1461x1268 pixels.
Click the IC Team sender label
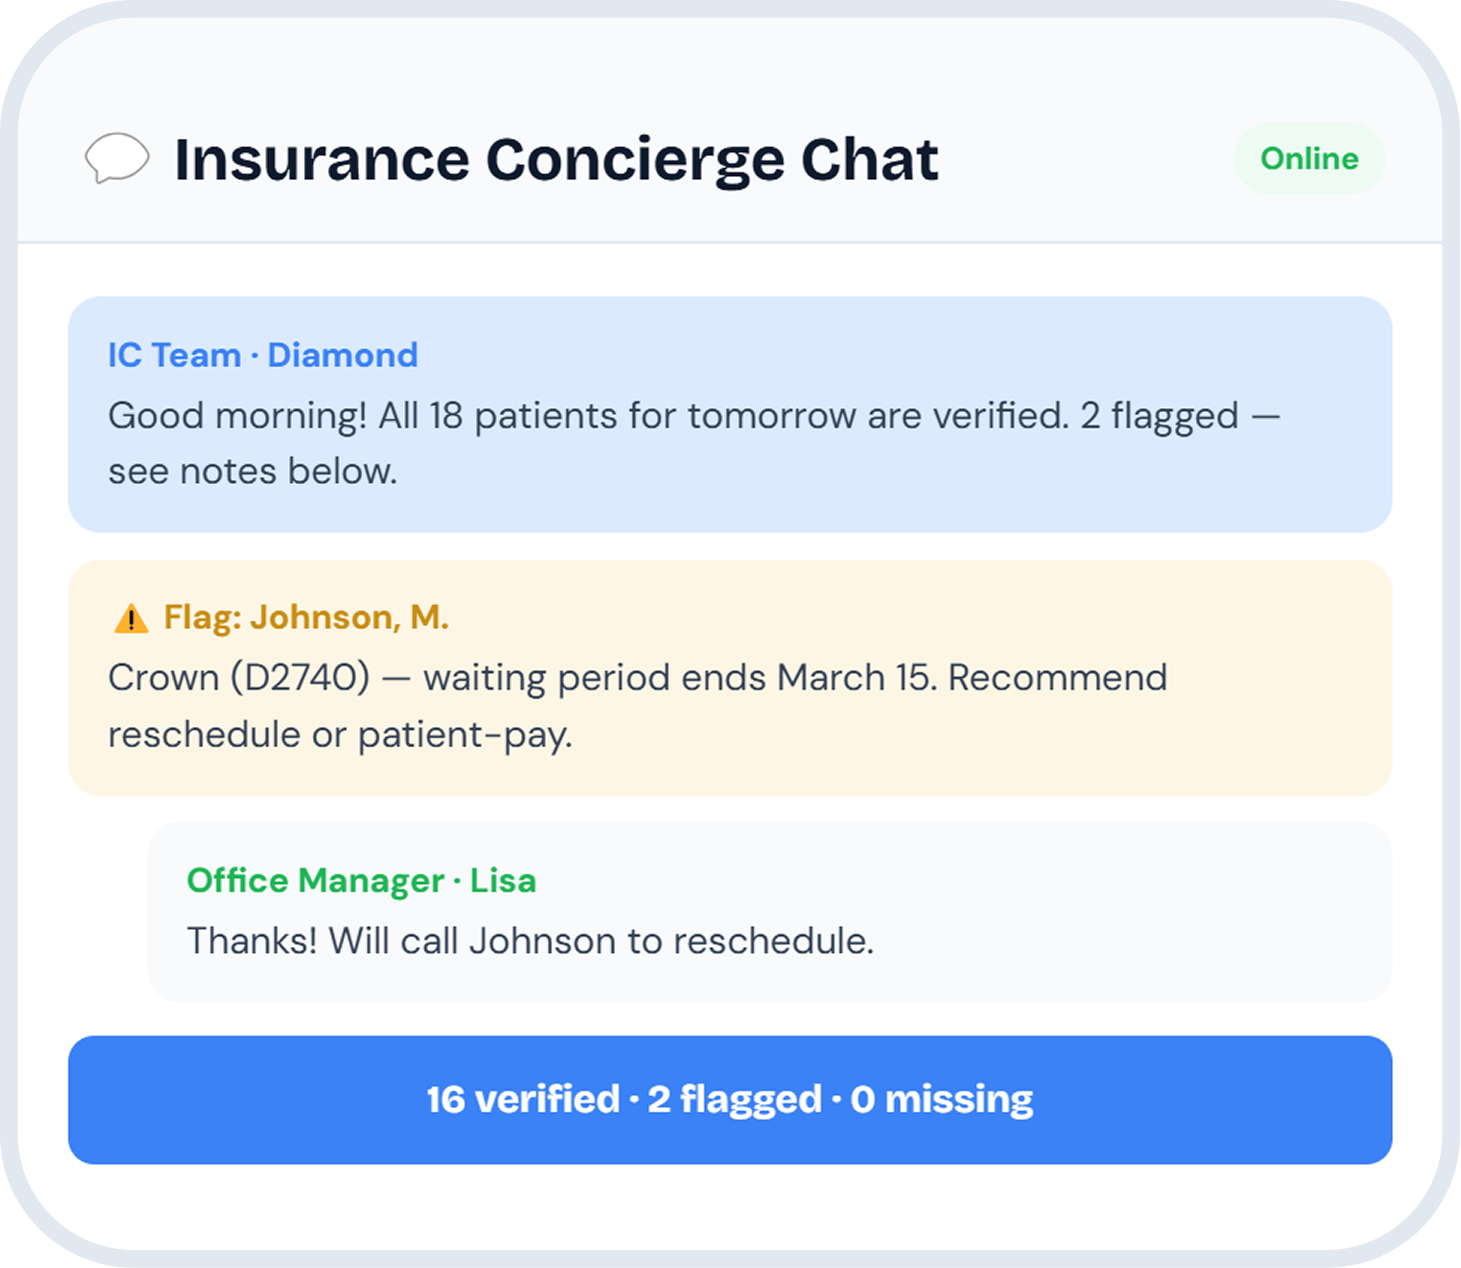click(174, 355)
